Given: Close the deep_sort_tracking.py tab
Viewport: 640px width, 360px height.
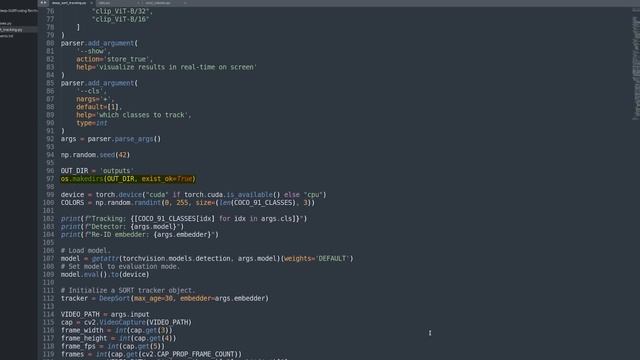Looking at the screenshot, I should tap(91, 3).
